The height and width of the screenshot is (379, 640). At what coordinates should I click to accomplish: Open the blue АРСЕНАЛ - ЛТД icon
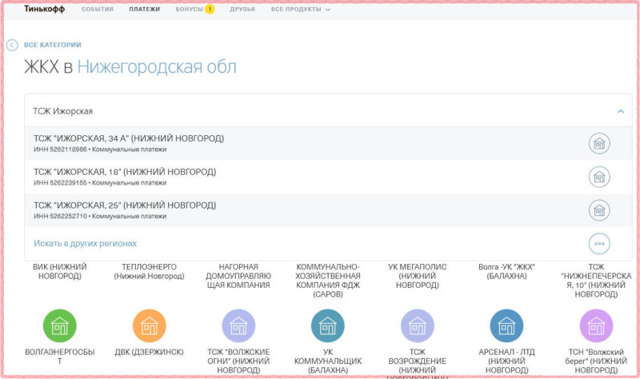pyautogui.click(x=507, y=326)
